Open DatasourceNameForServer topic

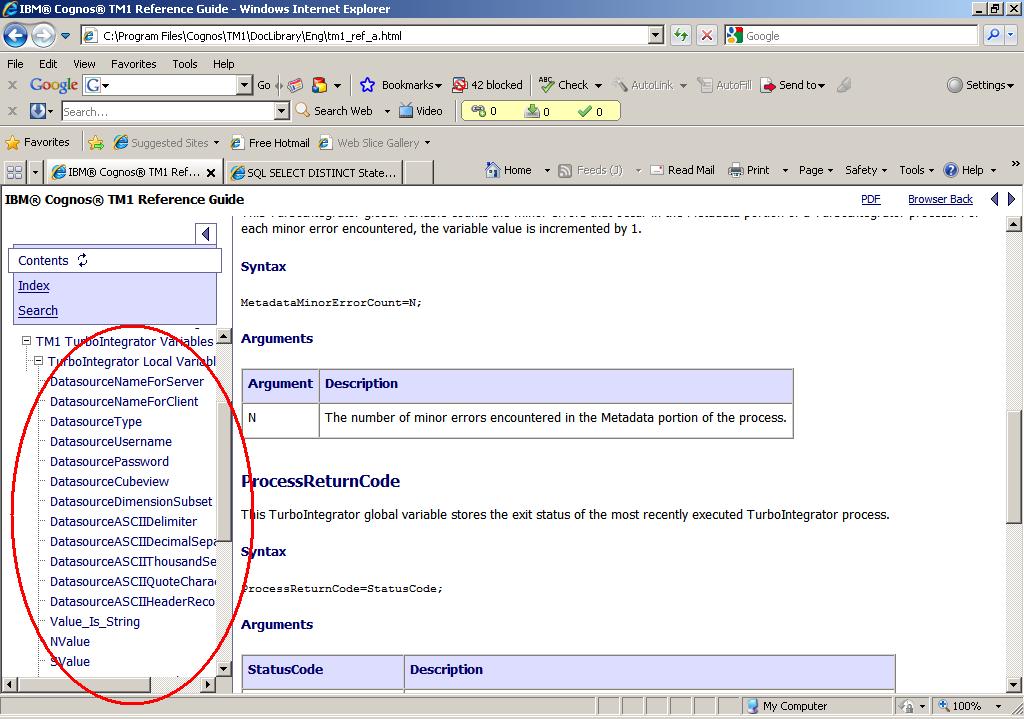click(x=127, y=381)
